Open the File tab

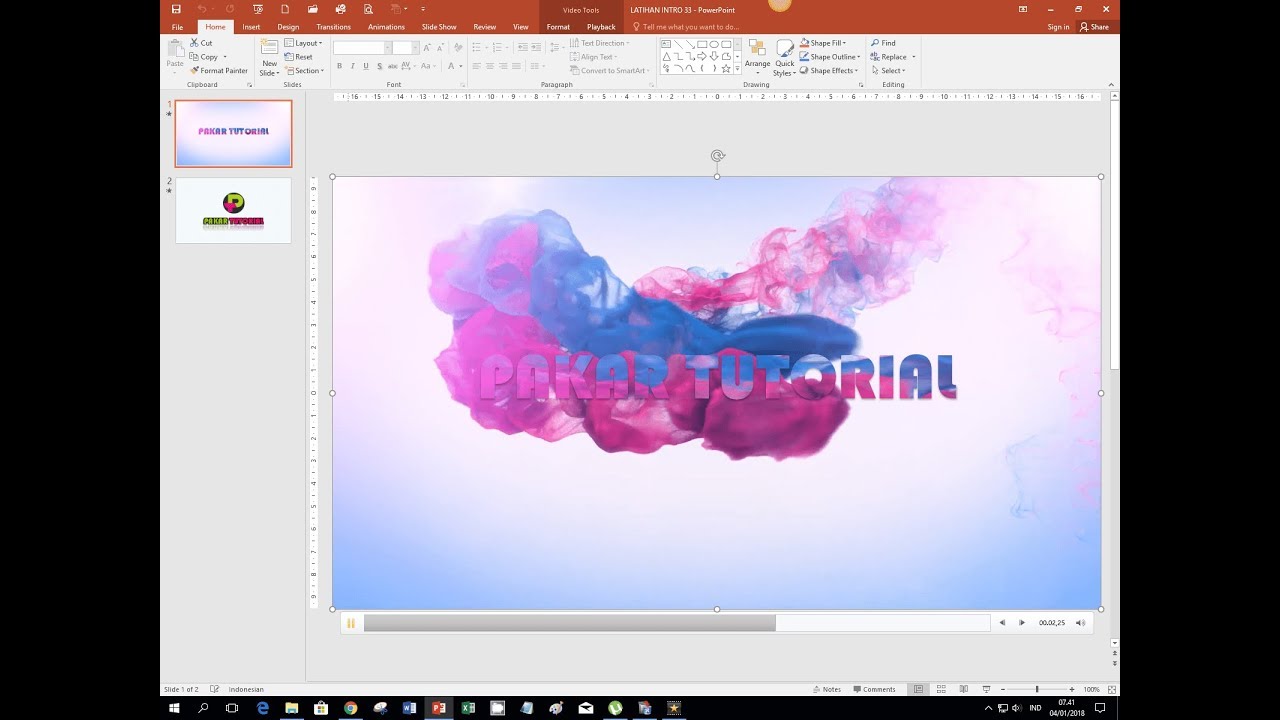[x=177, y=27]
